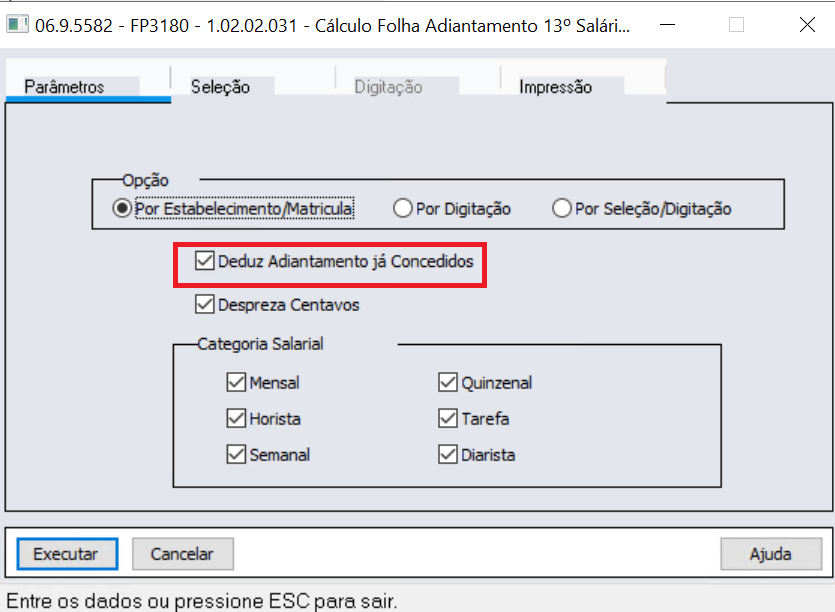Open help with the Ajuda button
The width and height of the screenshot is (835, 612).
pos(771,554)
